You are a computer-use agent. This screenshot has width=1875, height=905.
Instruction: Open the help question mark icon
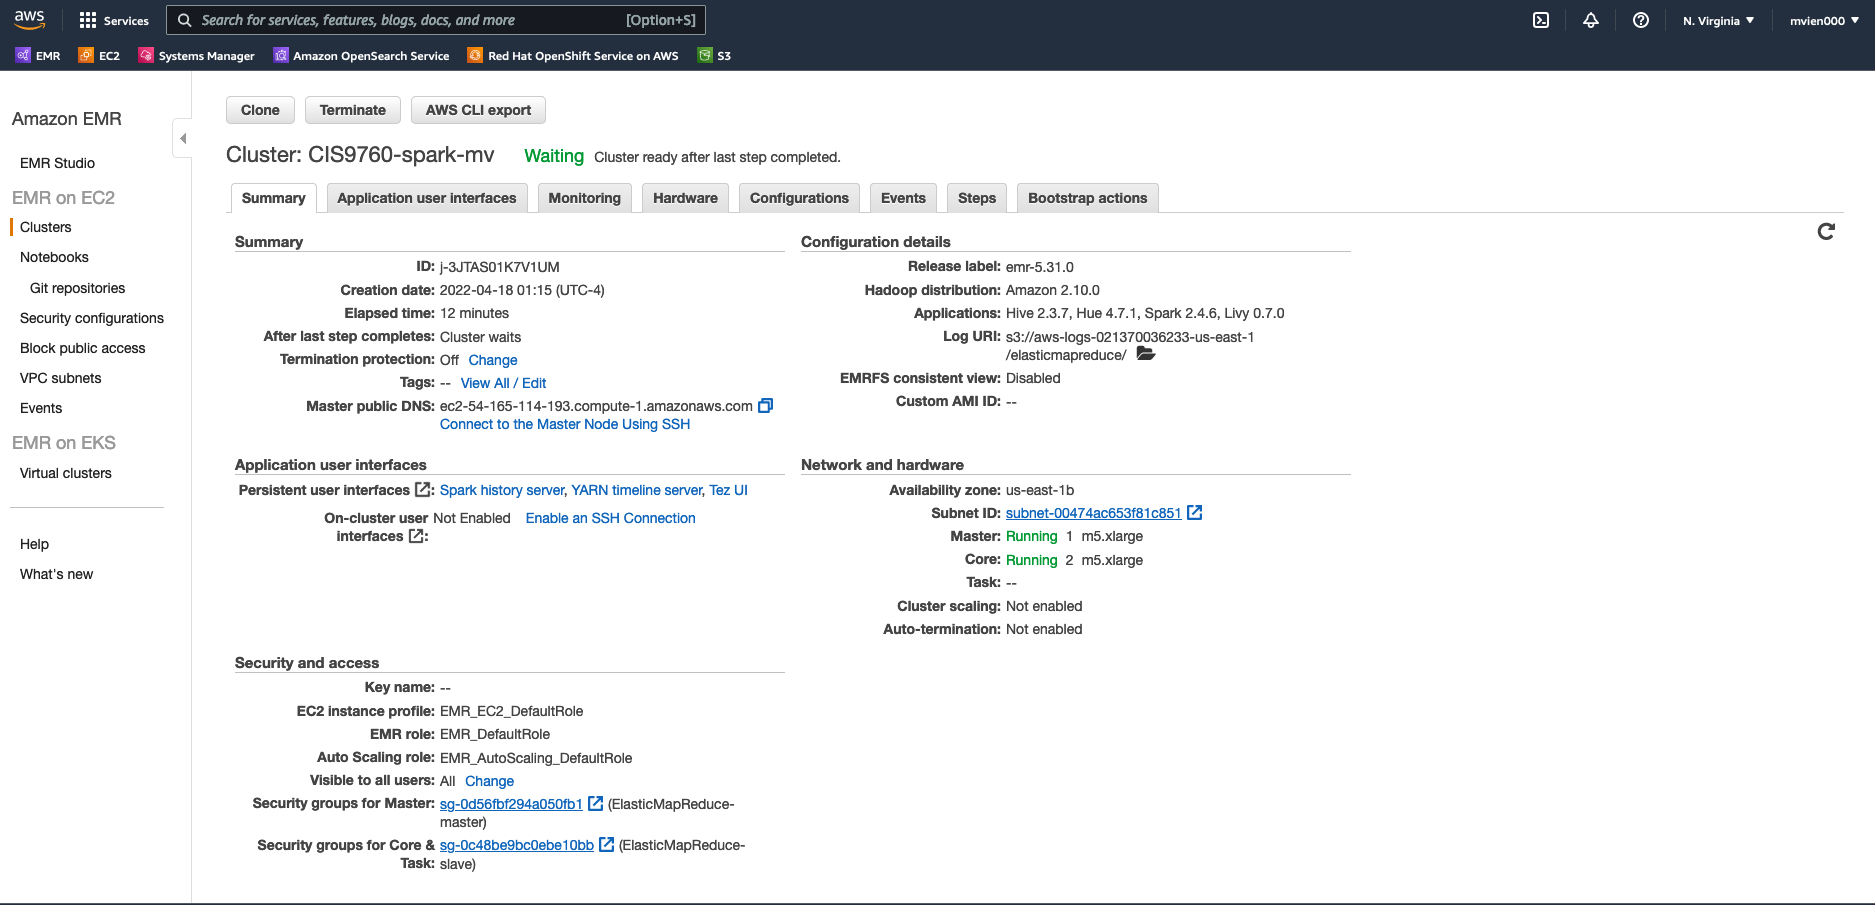[1641, 20]
